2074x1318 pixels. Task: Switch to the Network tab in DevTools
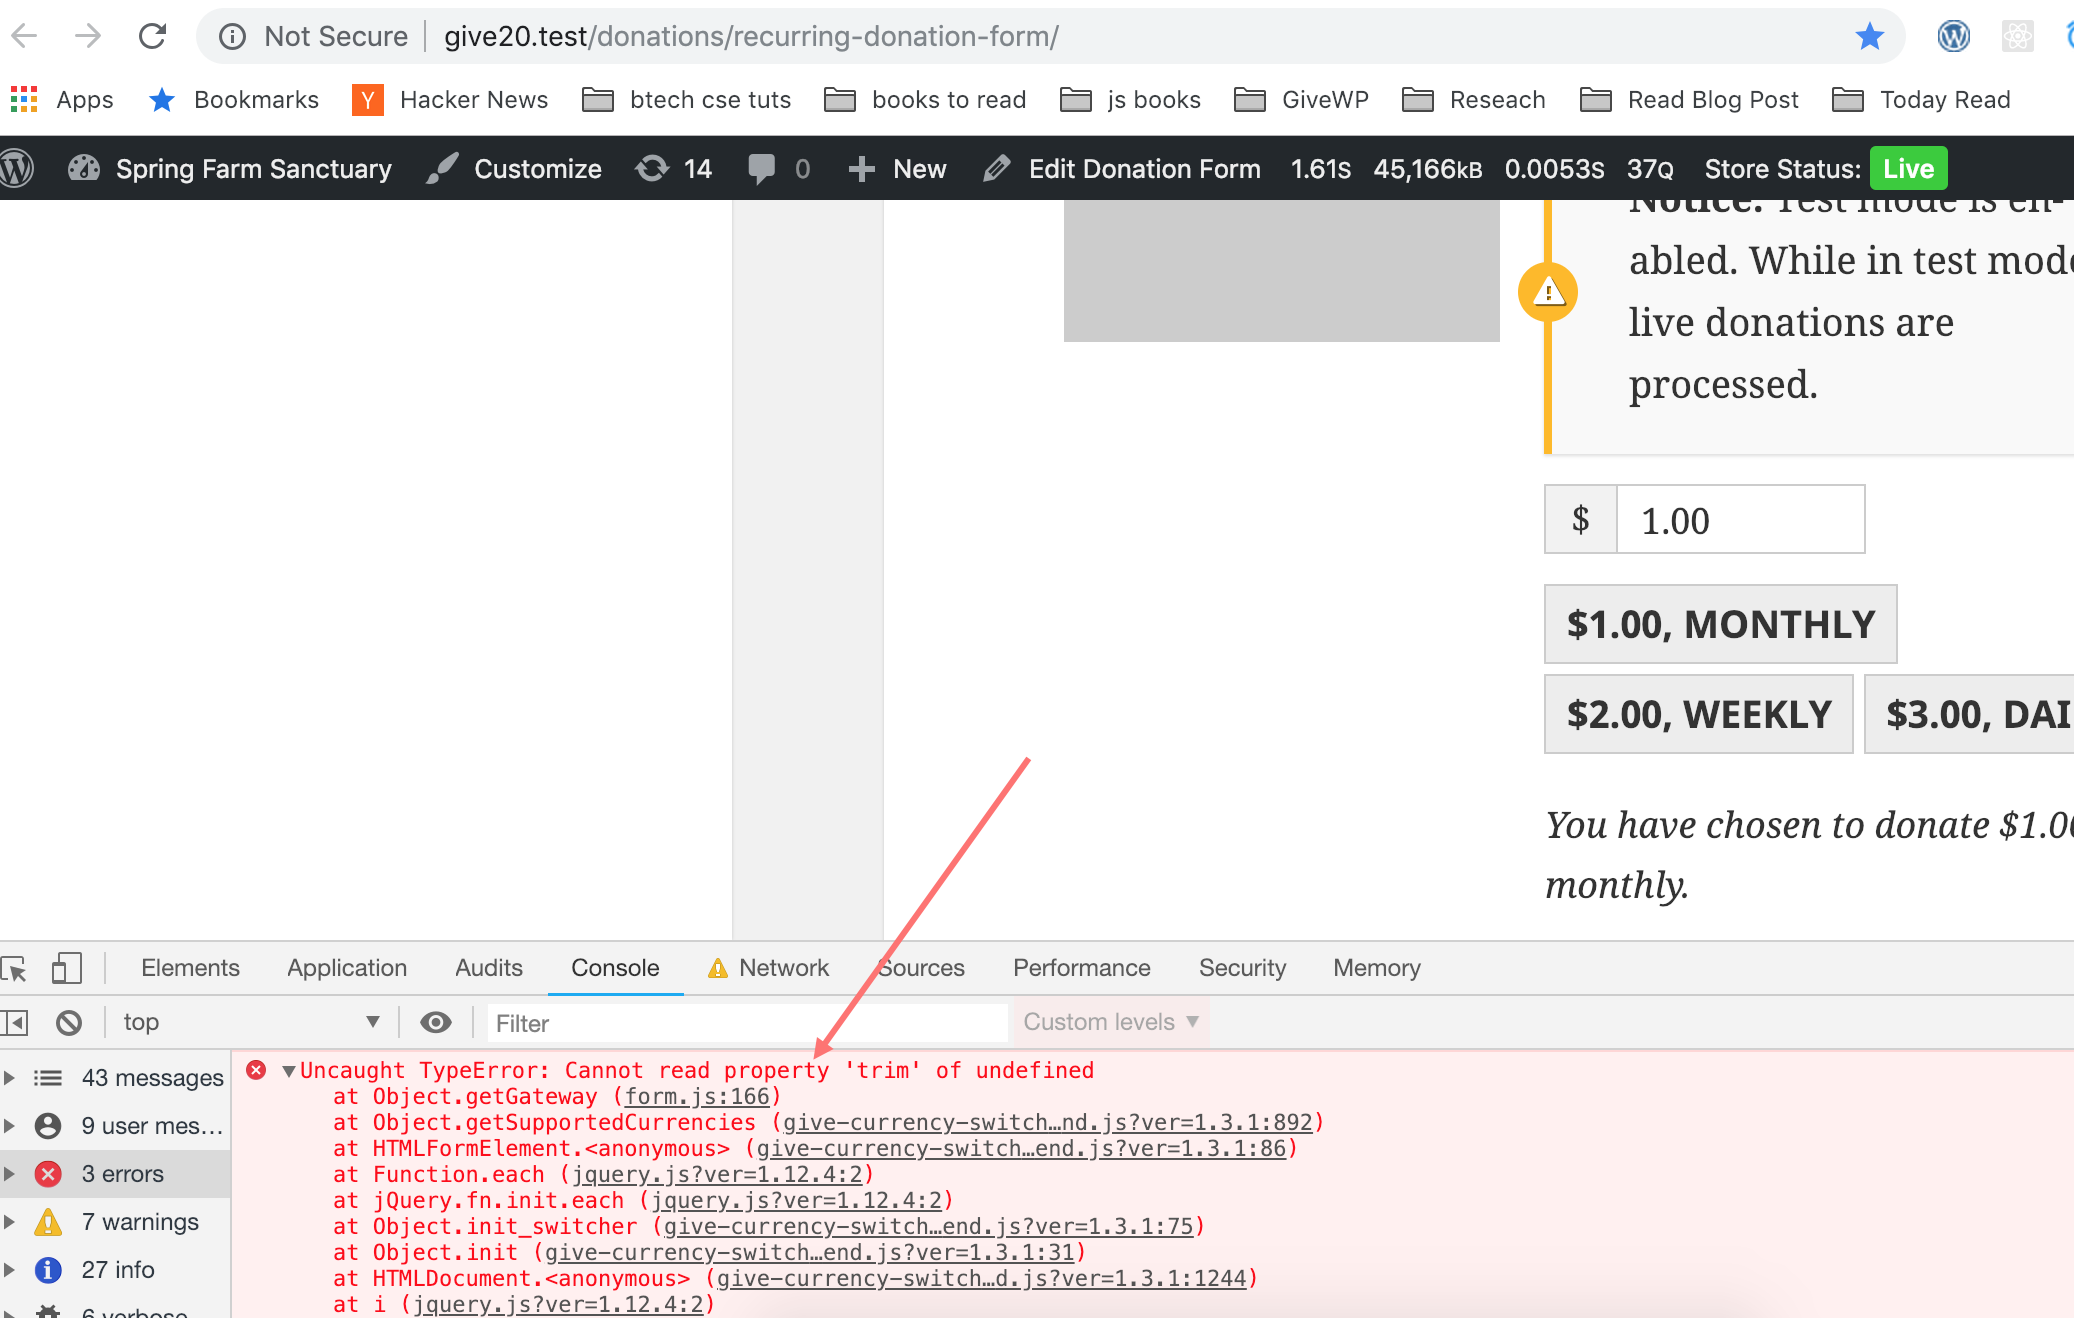[x=783, y=968]
